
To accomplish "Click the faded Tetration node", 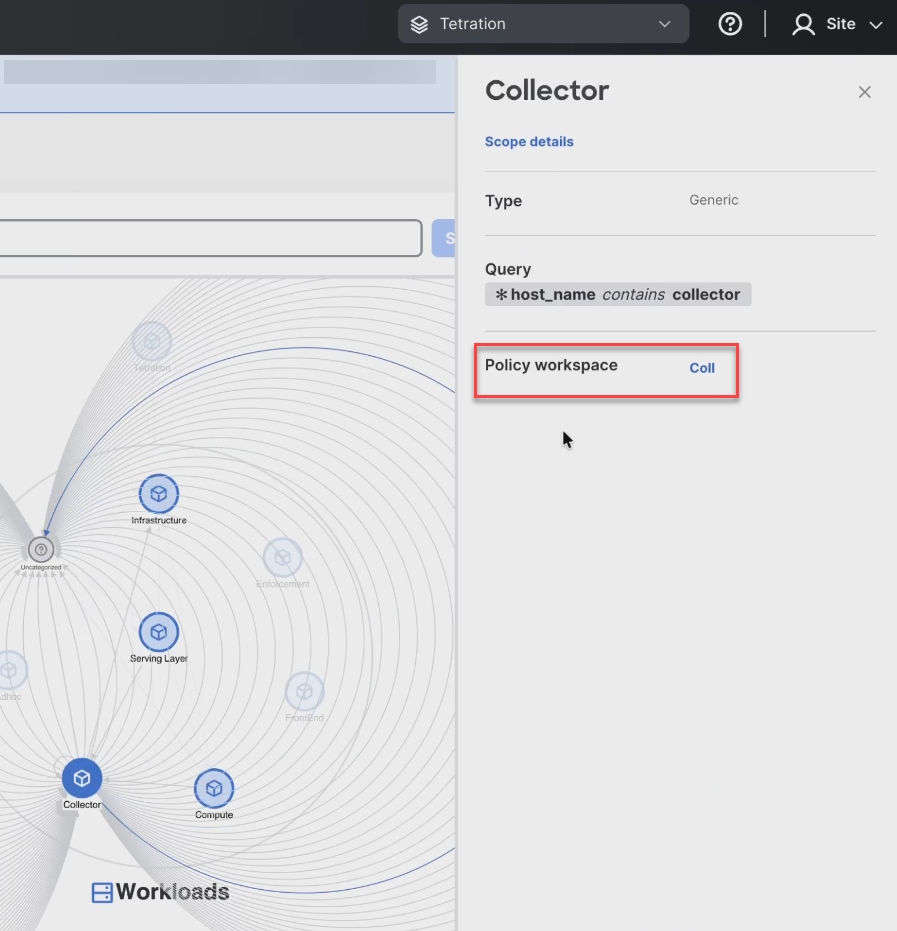I will click(x=152, y=342).
